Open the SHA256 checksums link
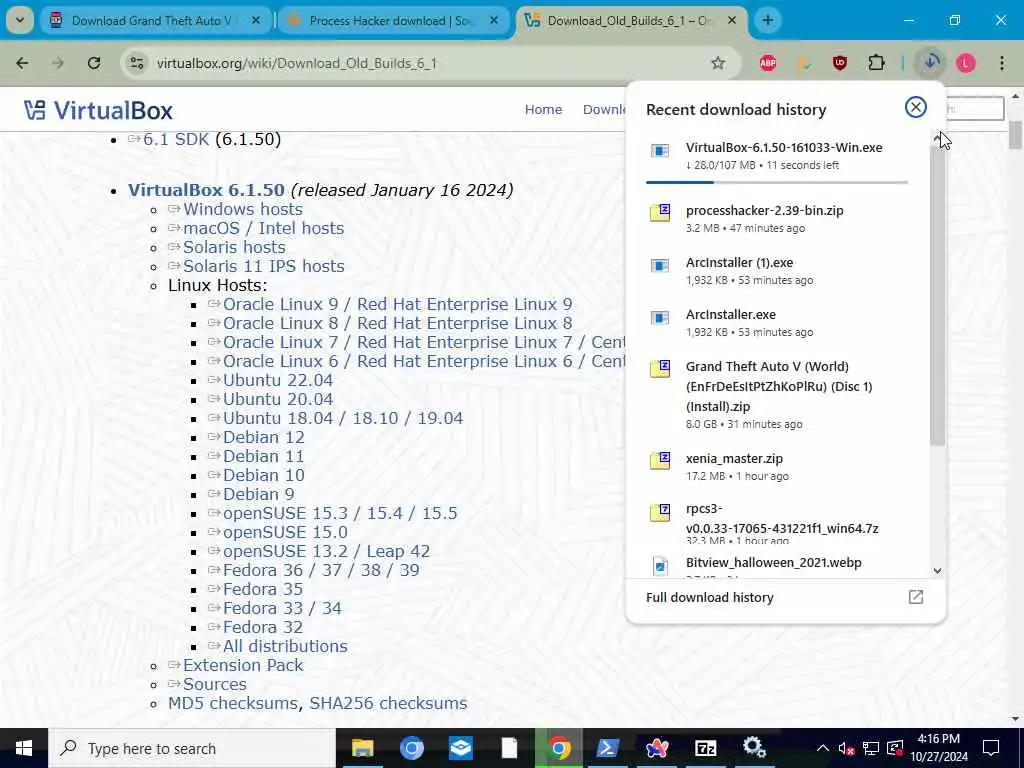Screen dimensions: 1024x768 [388, 703]
